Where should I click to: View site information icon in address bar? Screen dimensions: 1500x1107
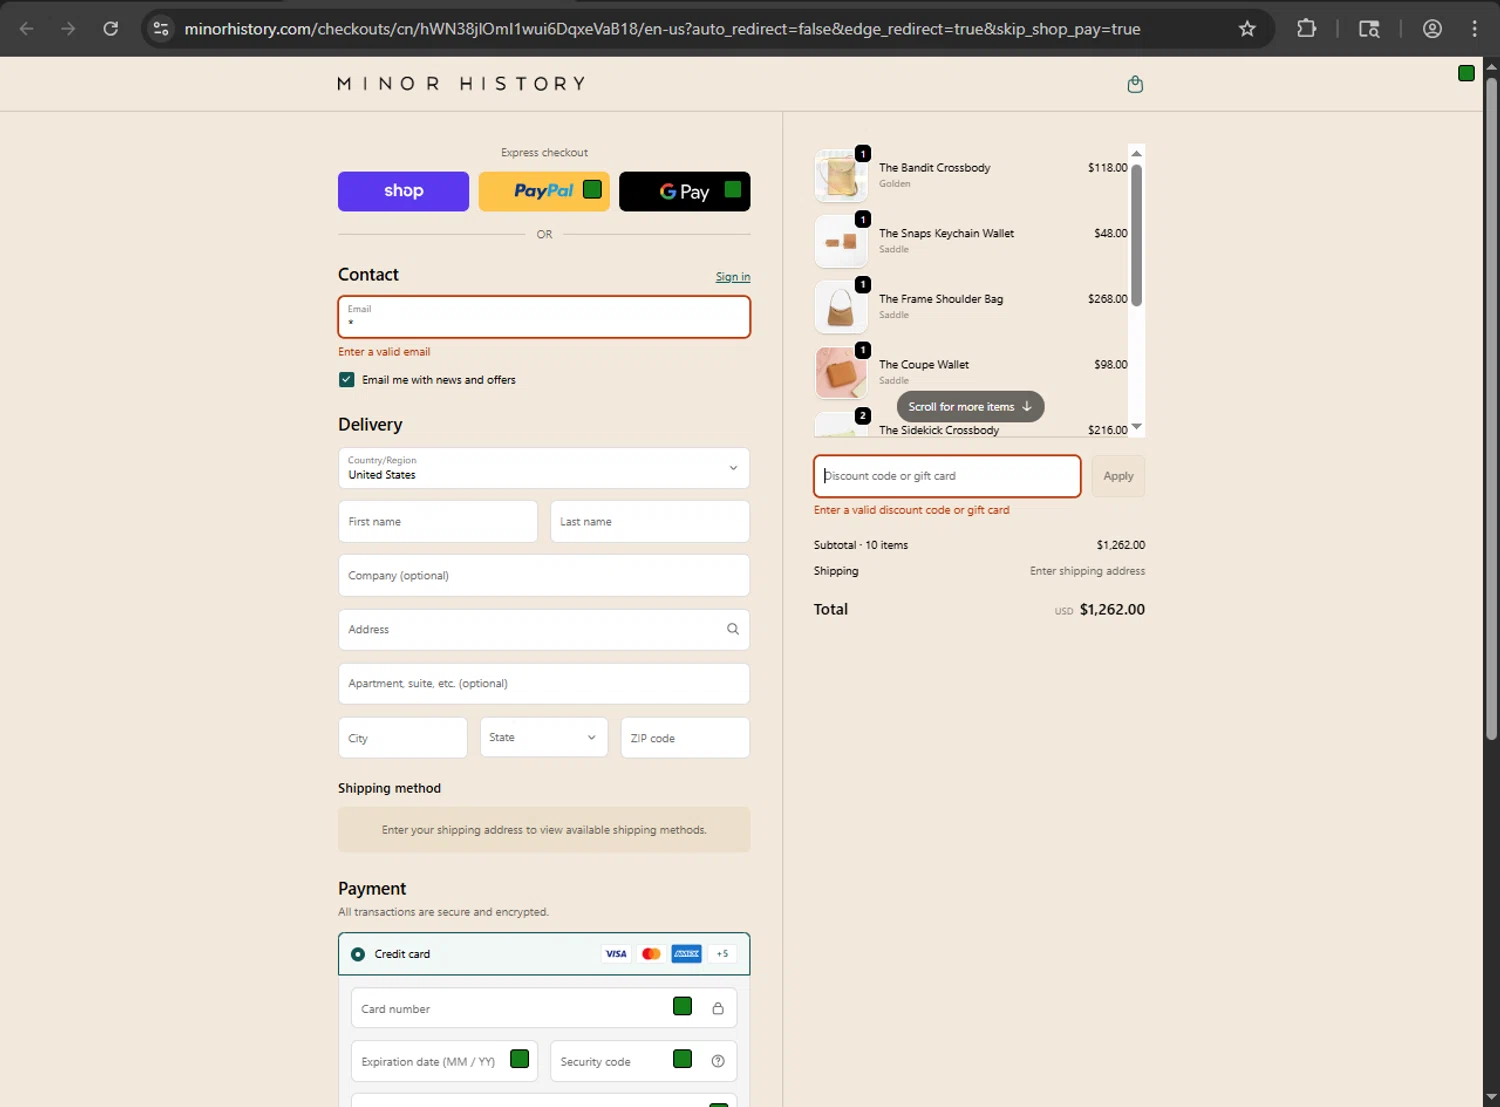coord(161,29)
